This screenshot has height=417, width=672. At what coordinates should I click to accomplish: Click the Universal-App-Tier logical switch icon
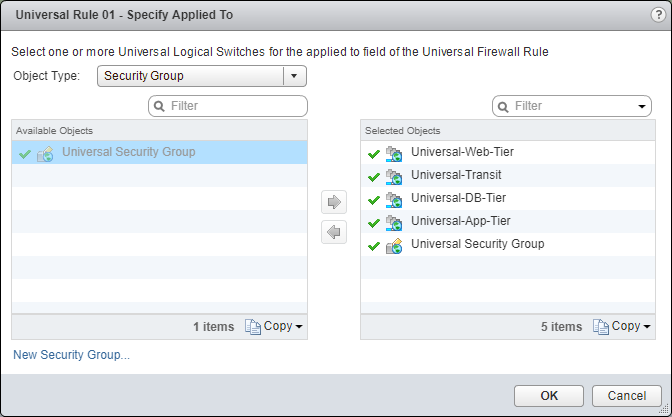tap(393, 221)
